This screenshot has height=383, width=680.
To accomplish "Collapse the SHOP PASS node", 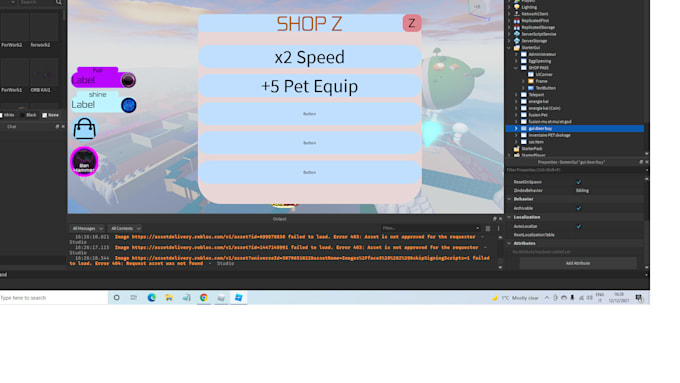I will (x=516, y=68).
